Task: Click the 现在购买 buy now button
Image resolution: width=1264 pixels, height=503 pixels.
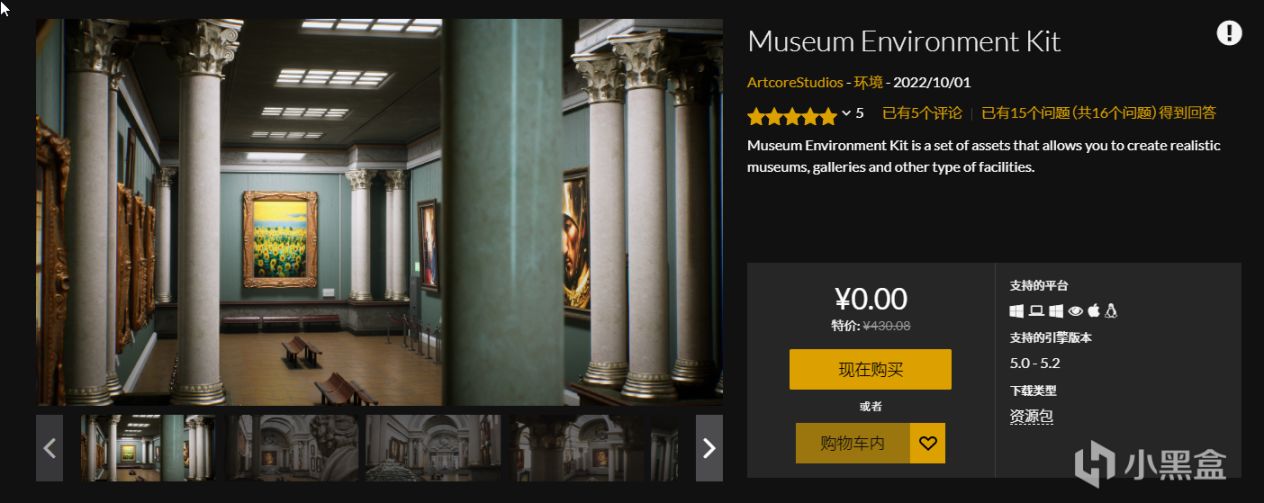Action: click(x=870, y=369)
